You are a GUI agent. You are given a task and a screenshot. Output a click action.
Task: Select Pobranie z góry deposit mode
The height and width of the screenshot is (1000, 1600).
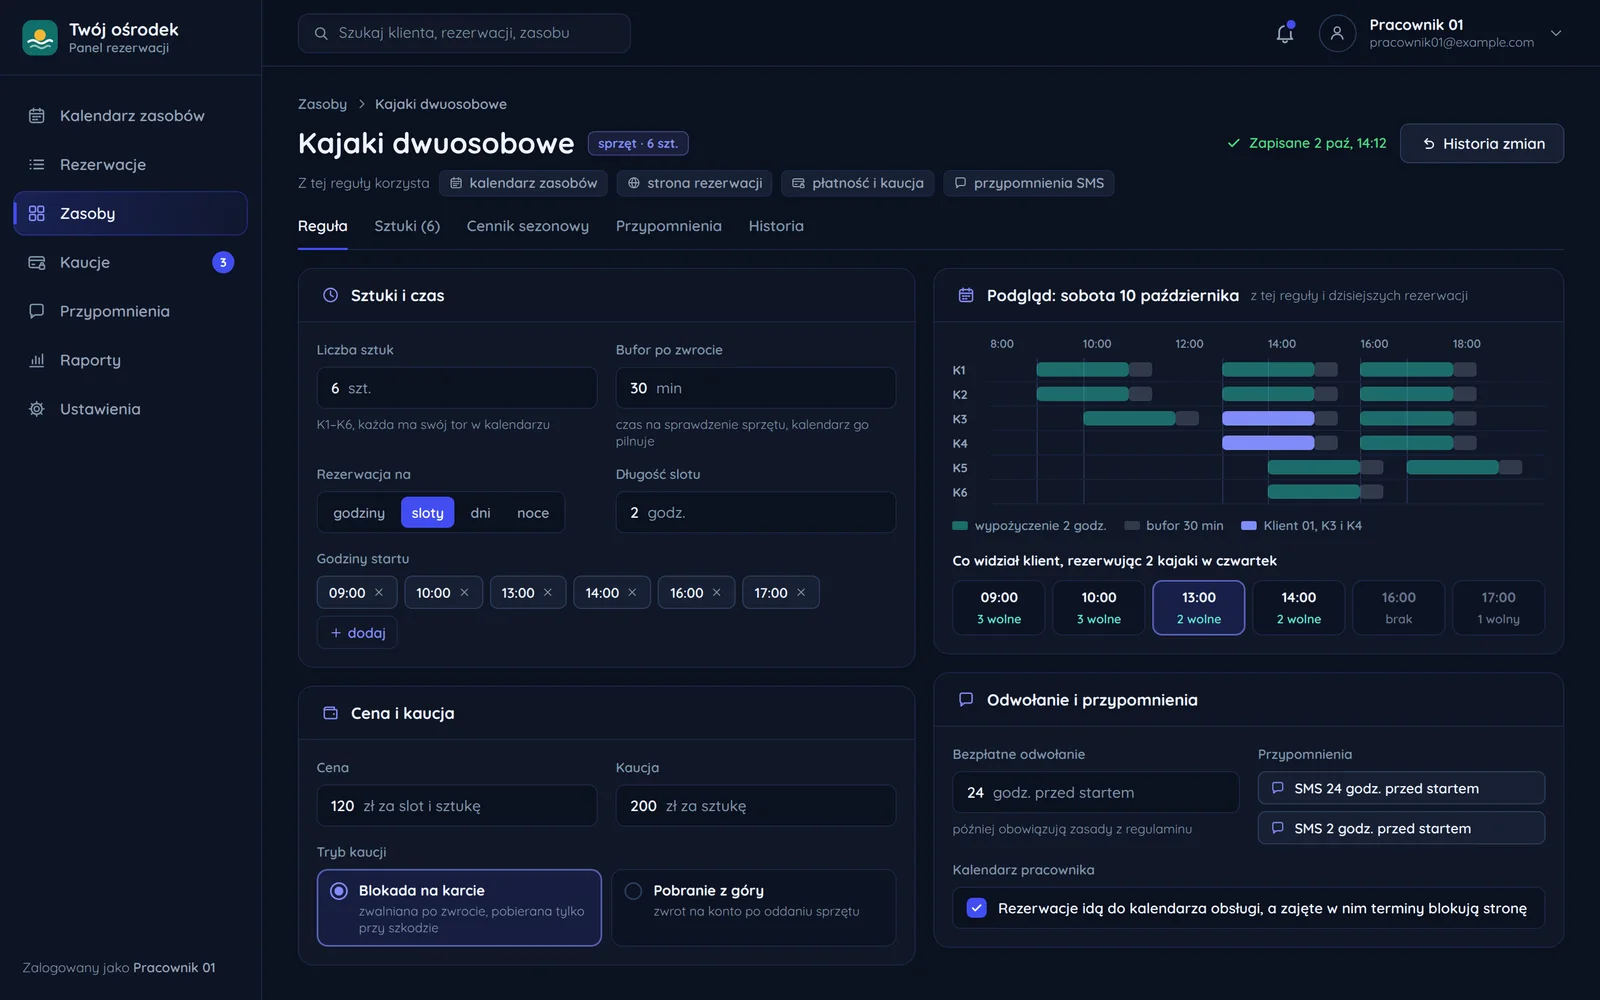click(x=754, y=908)
